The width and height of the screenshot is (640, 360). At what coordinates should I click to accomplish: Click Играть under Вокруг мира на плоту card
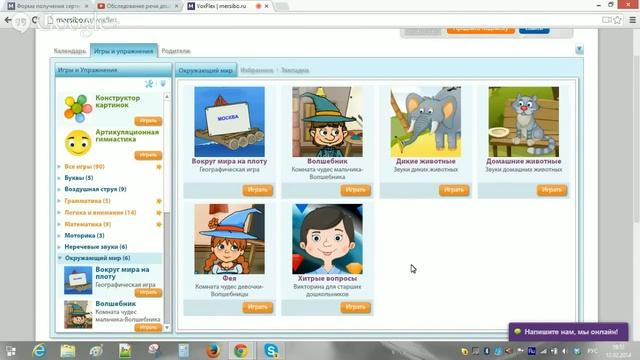coord(258,190)
